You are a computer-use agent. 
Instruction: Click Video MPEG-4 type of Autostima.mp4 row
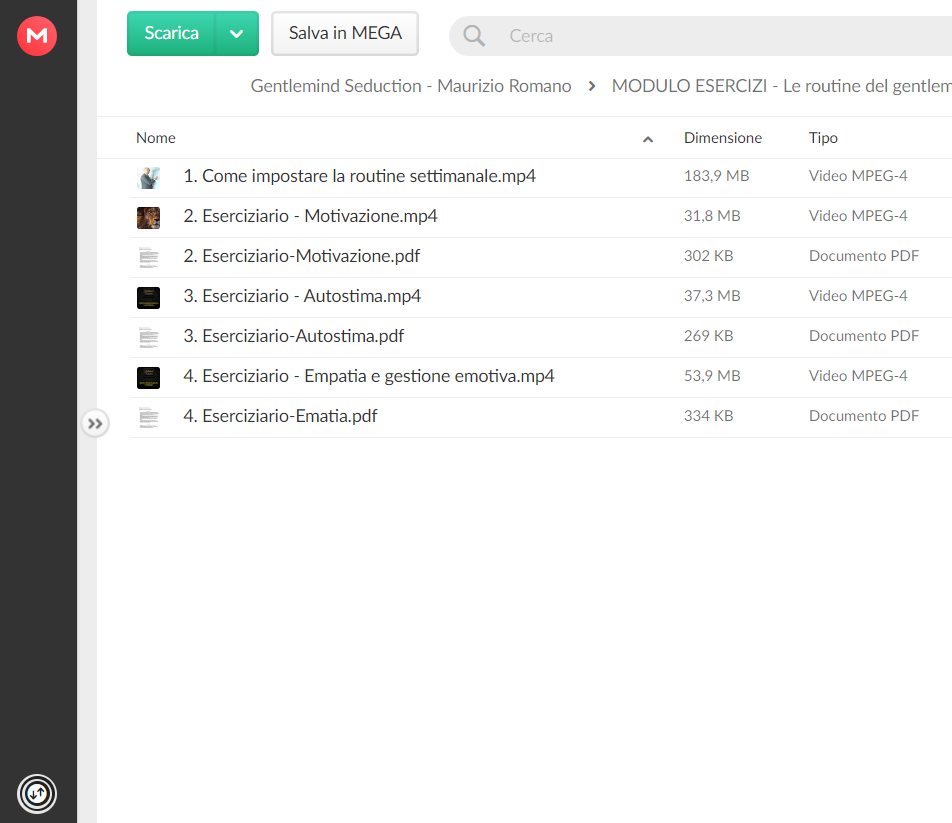point(858,296)
